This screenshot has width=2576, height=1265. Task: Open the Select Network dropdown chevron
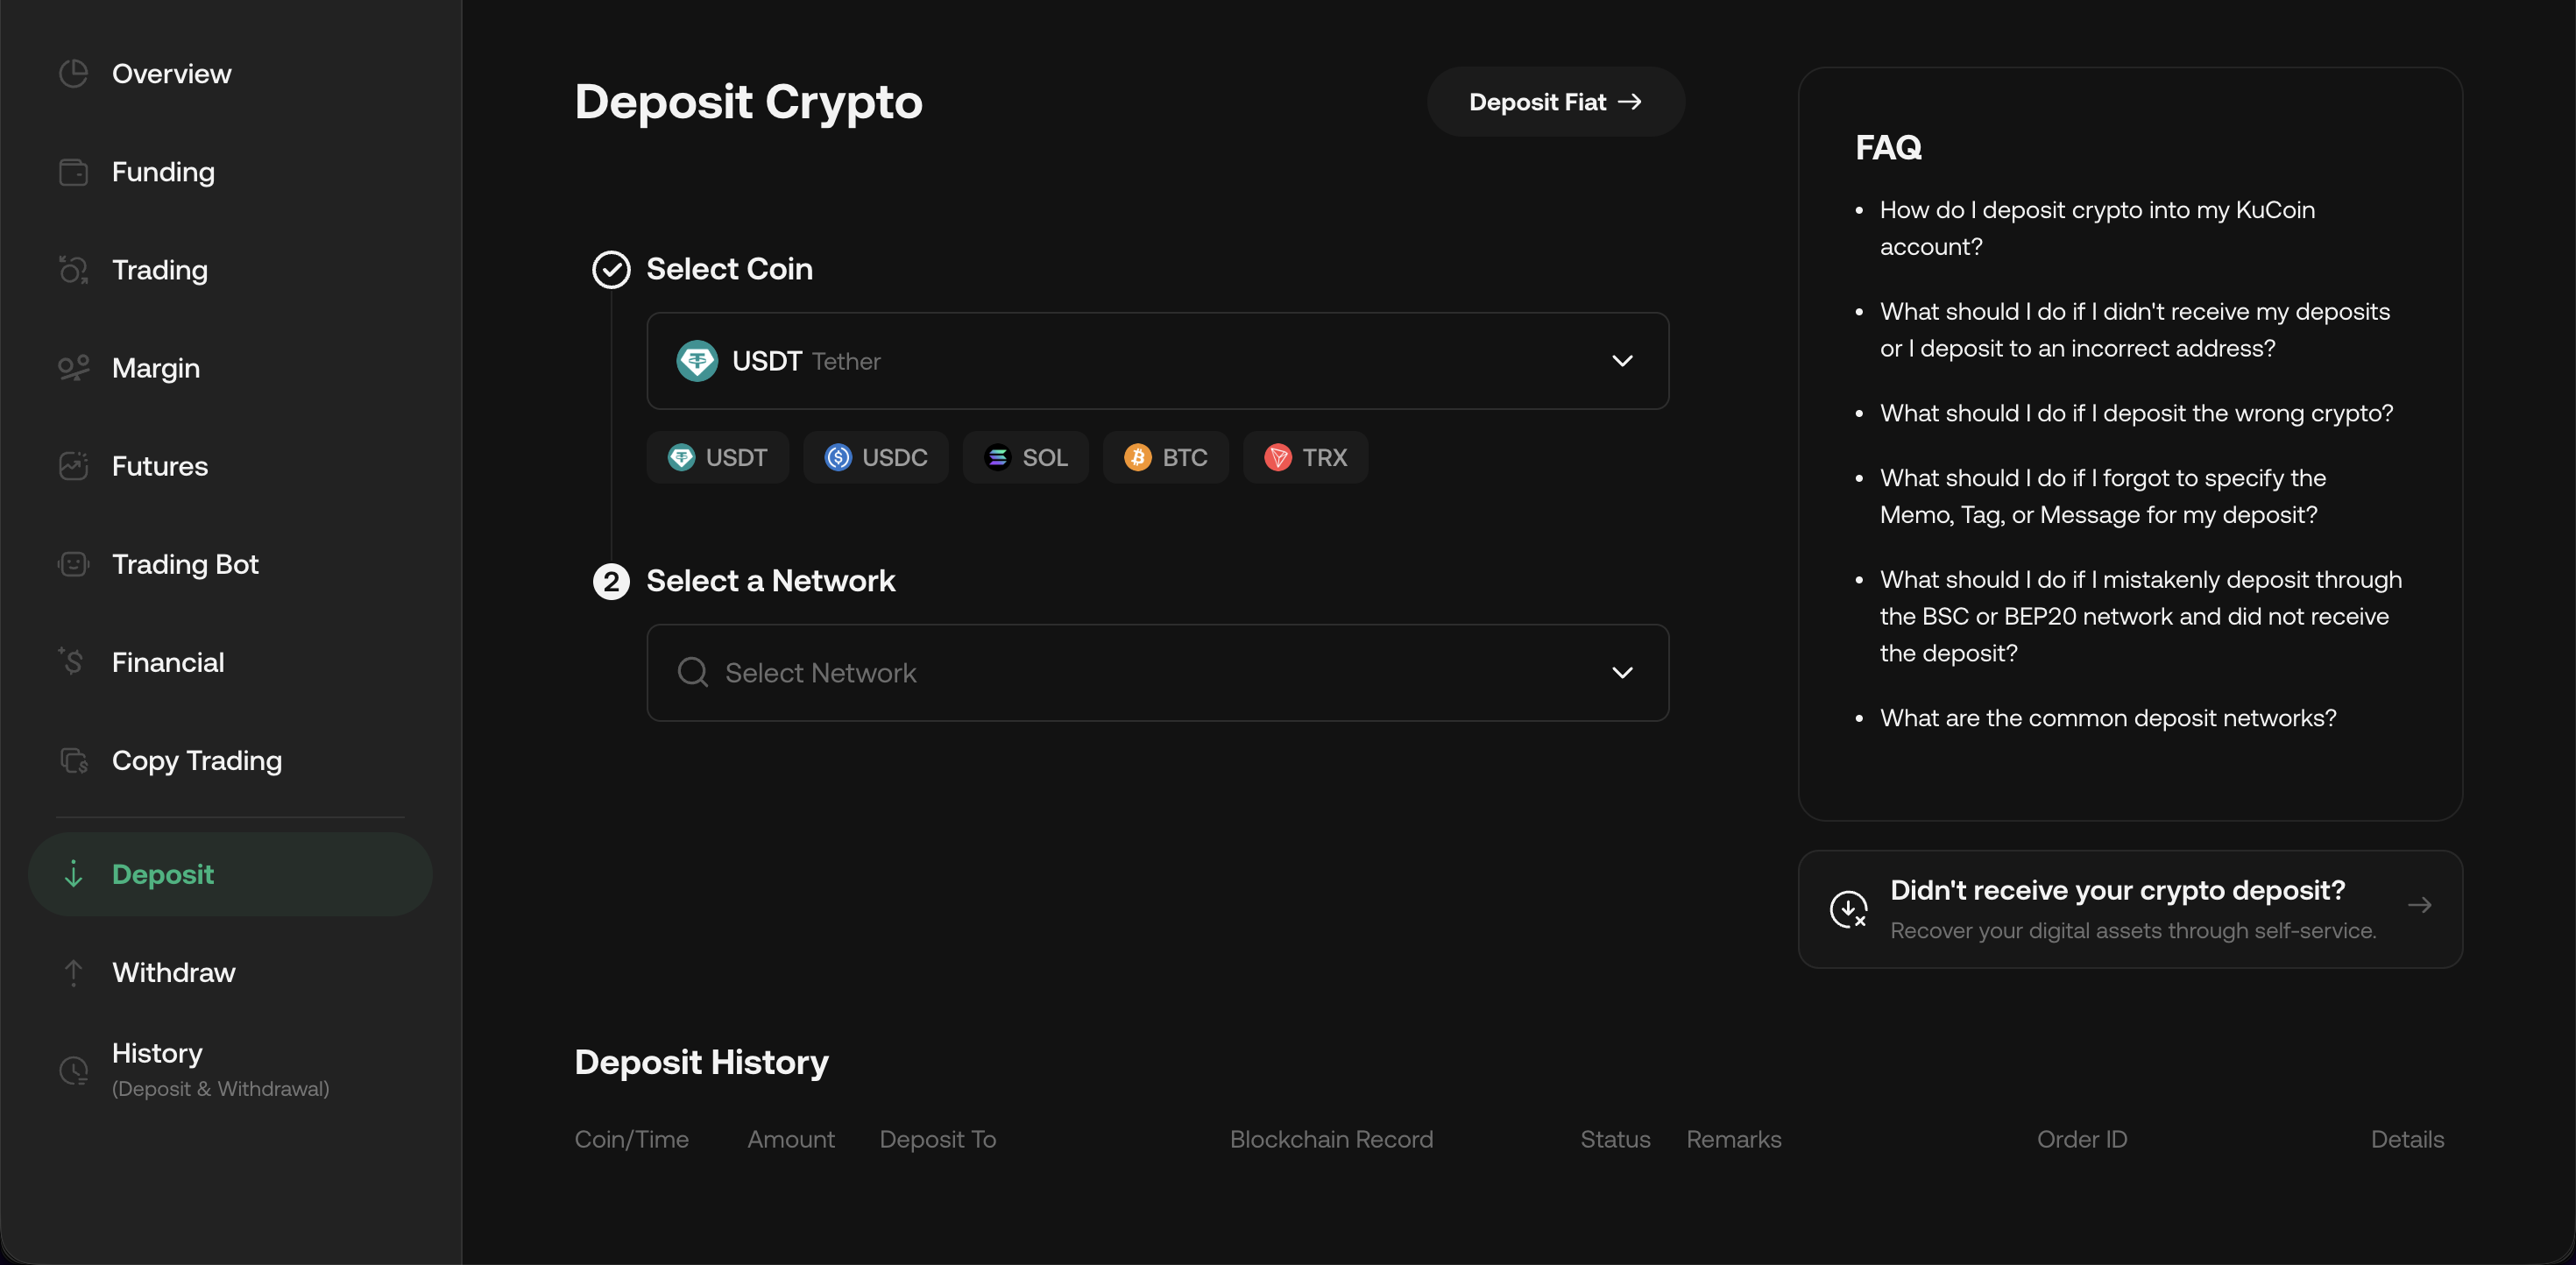coord(1622,673)
